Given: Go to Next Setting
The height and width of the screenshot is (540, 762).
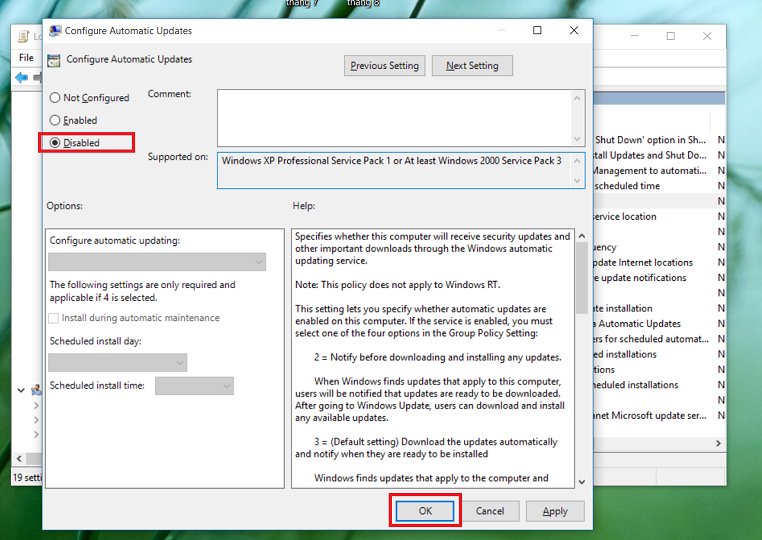Looking at the screenshot, I should pyautogui.click(x=472, y=66).
